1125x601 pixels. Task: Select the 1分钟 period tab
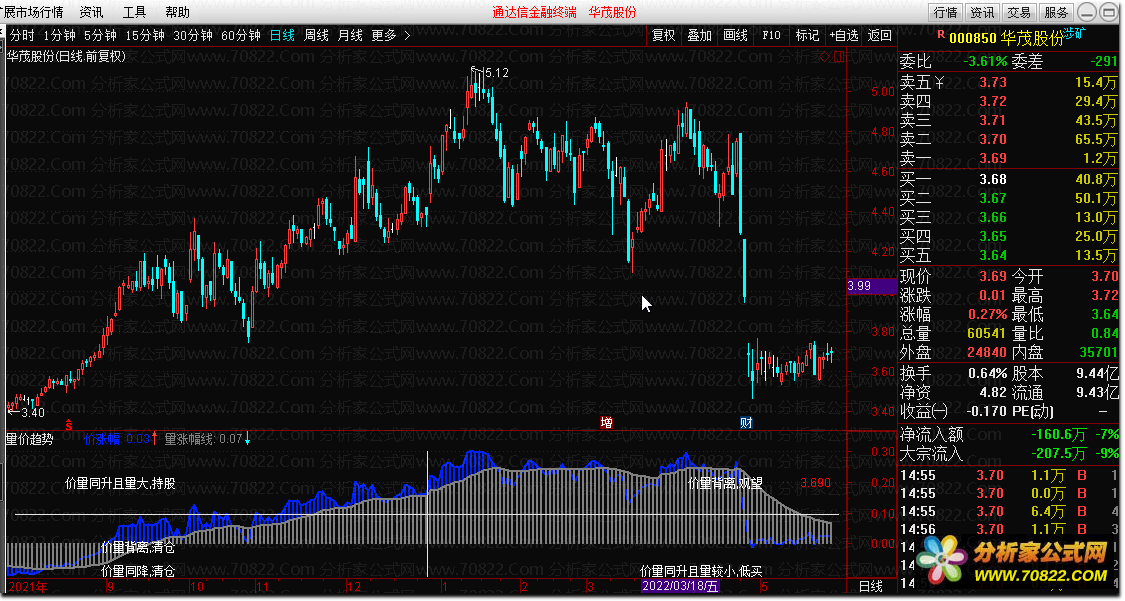tap(60, 35)
